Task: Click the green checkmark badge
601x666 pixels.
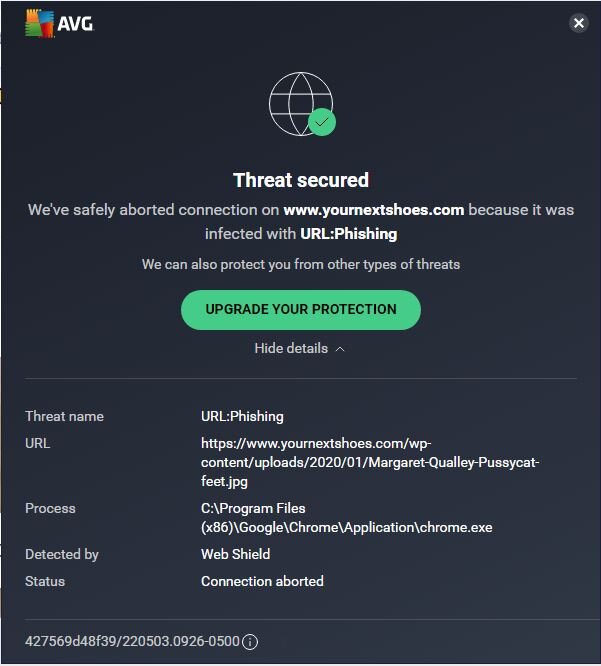Action: click(x=322, y=122)
